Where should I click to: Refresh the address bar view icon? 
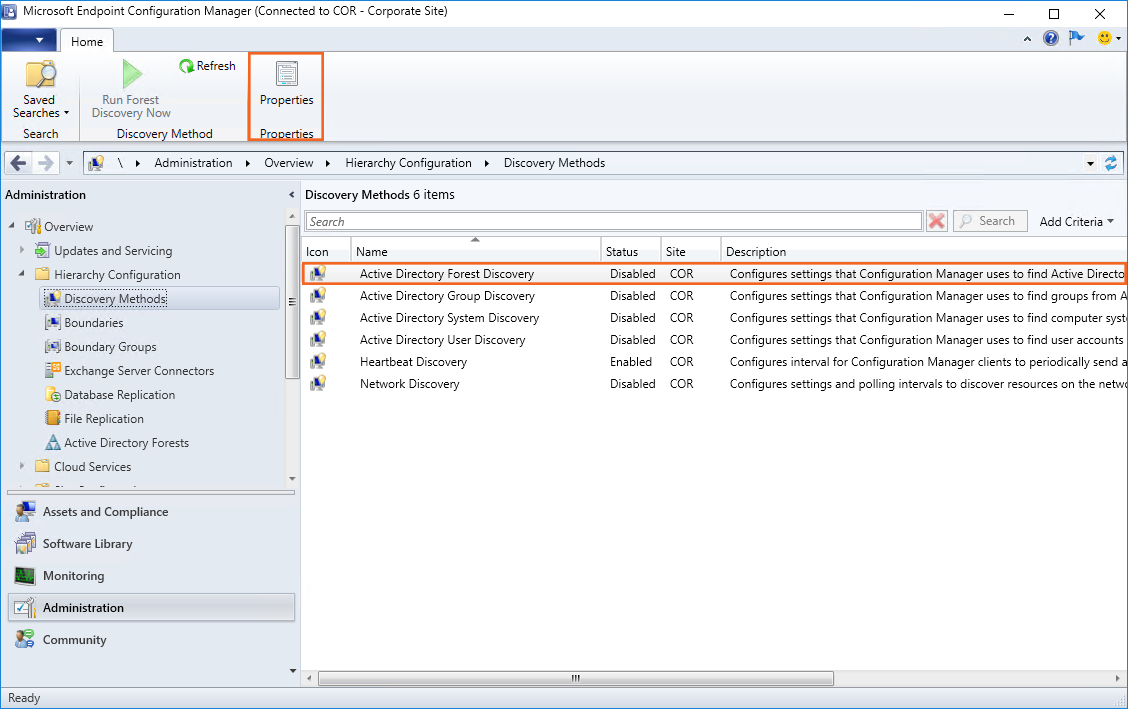[x=1110, y=163]
